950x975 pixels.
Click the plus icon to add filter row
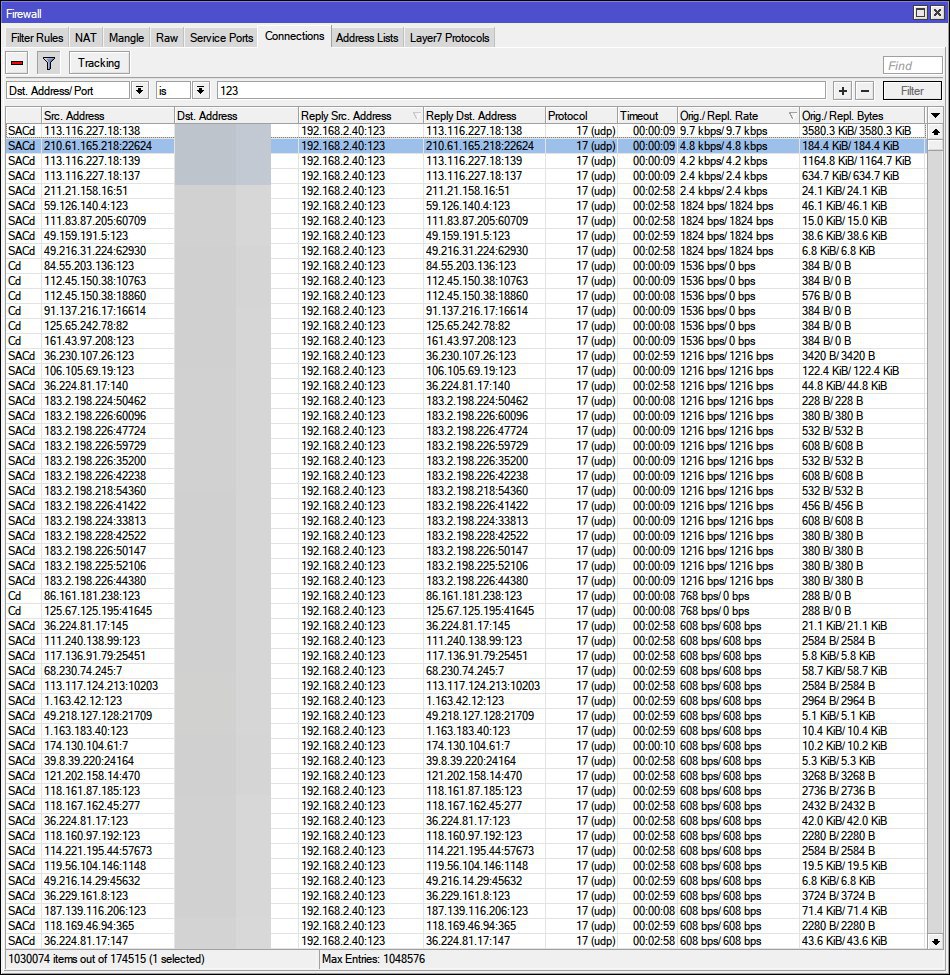tap(843, 91)
